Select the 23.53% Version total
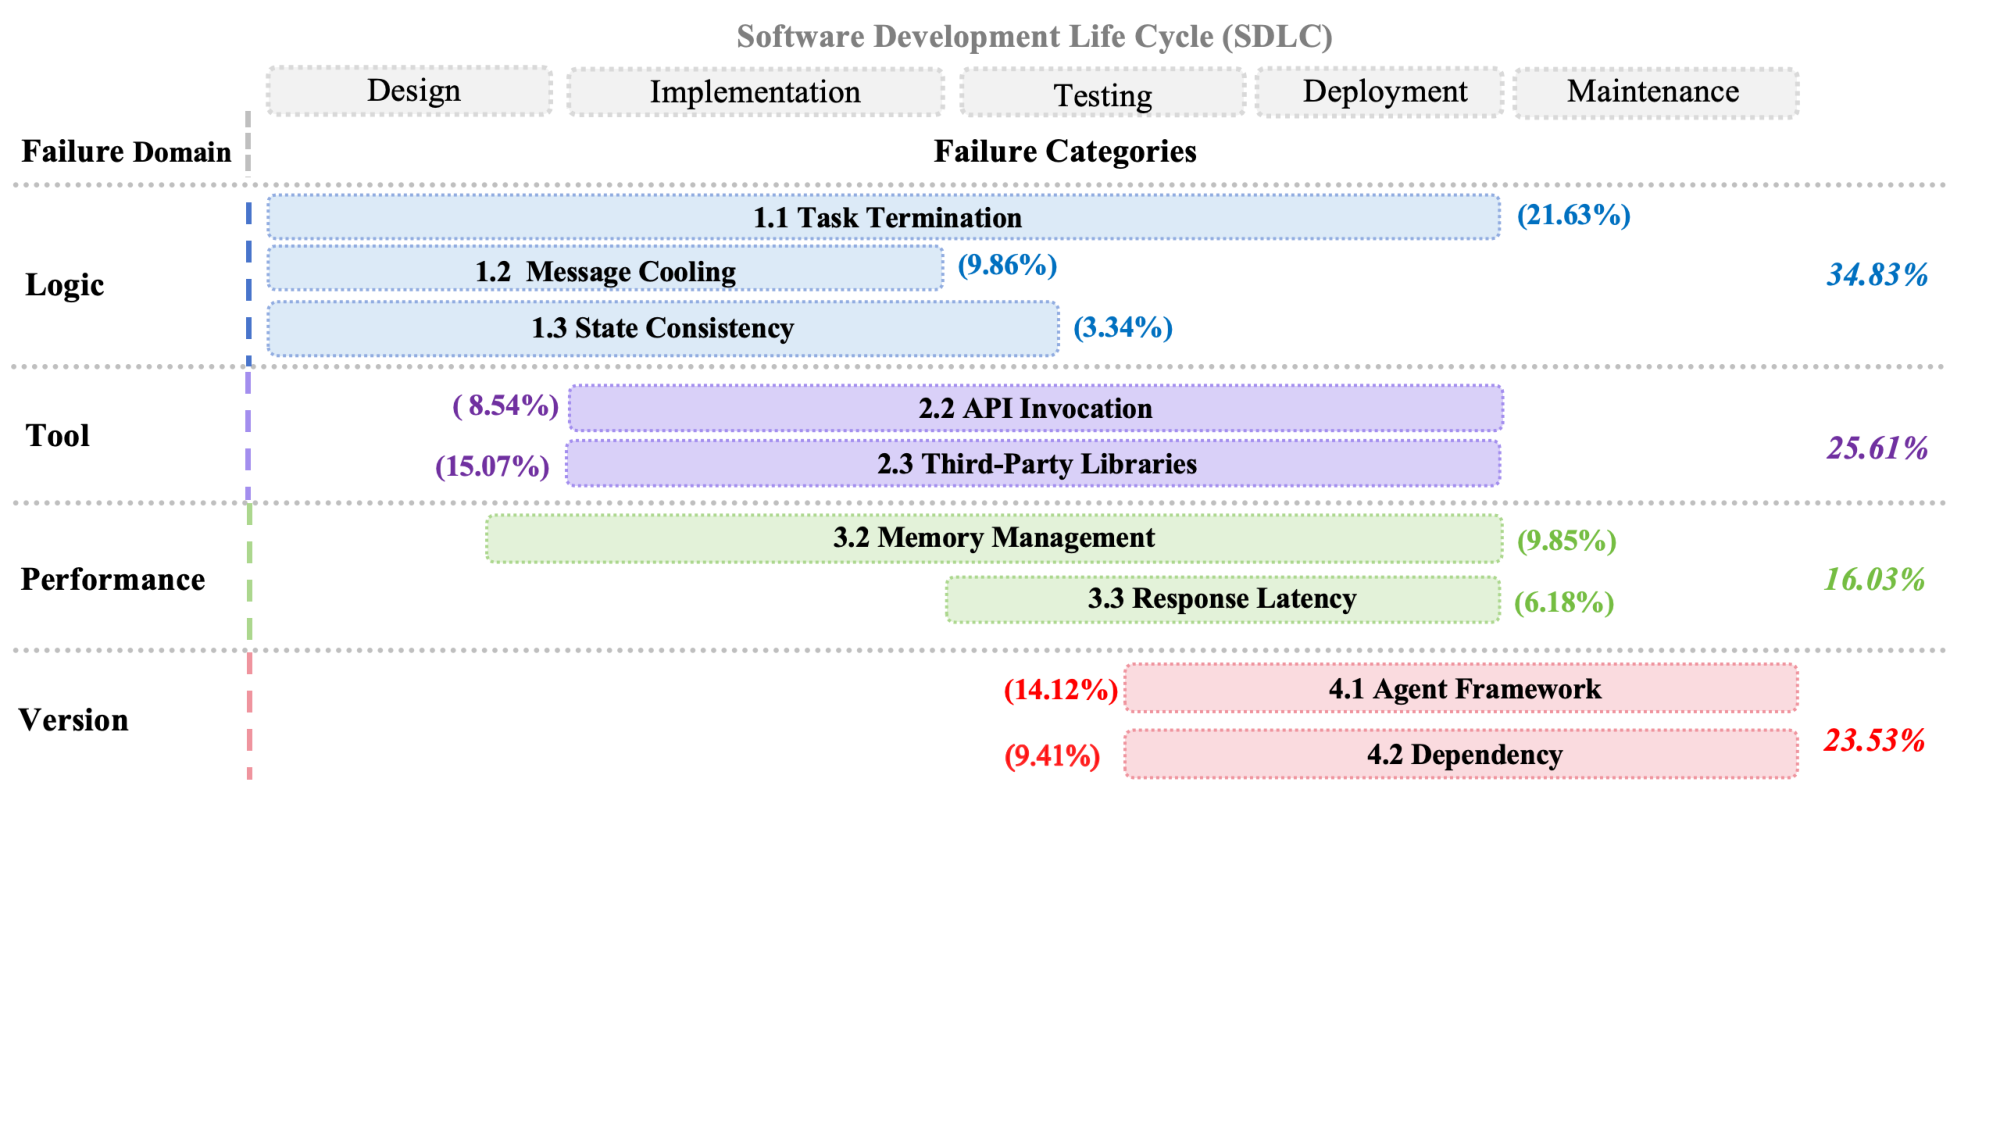Screen dimensions: 2000x1125 [x=1874, y=740]
